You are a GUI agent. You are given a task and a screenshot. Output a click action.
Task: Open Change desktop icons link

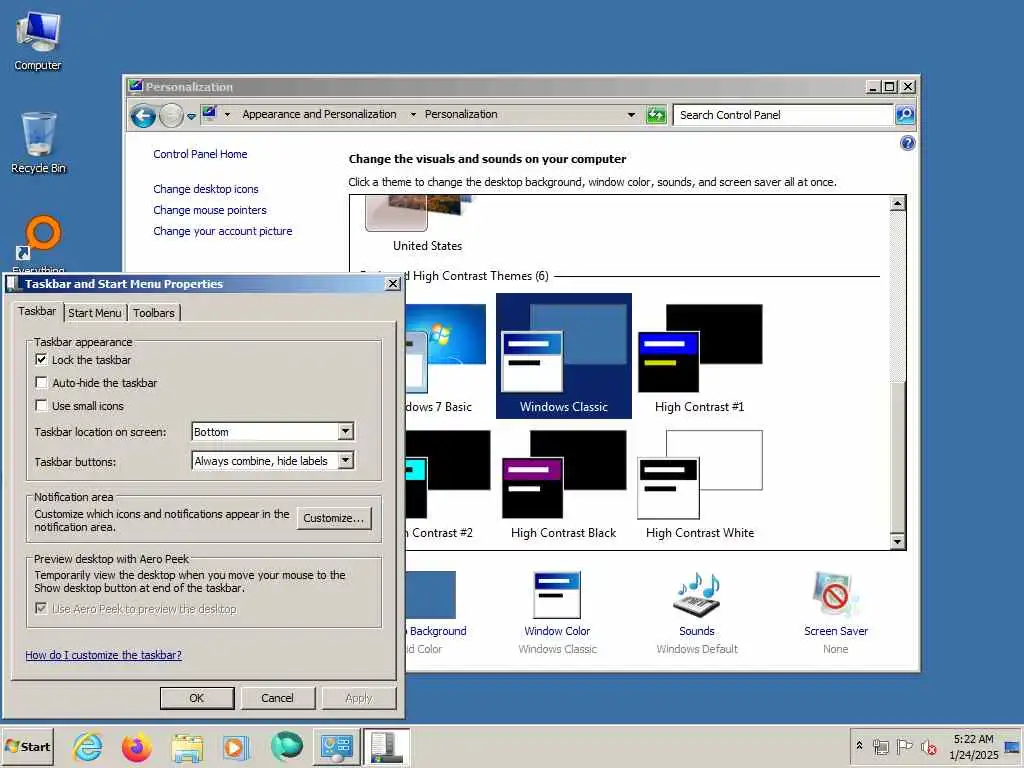(x=206, y=189)
